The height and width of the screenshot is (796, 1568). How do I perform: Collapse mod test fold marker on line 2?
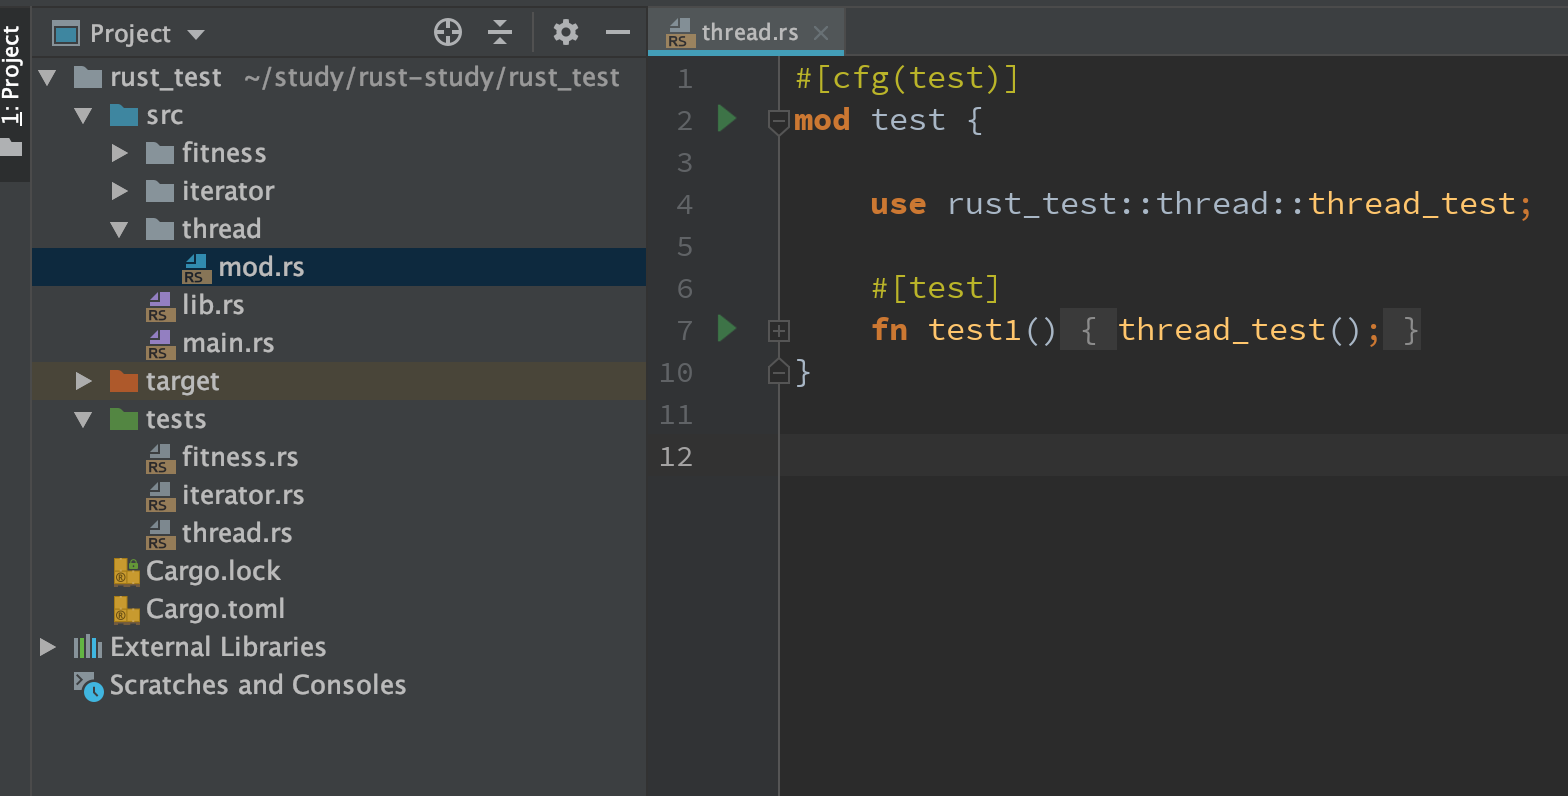click(779, 122)
